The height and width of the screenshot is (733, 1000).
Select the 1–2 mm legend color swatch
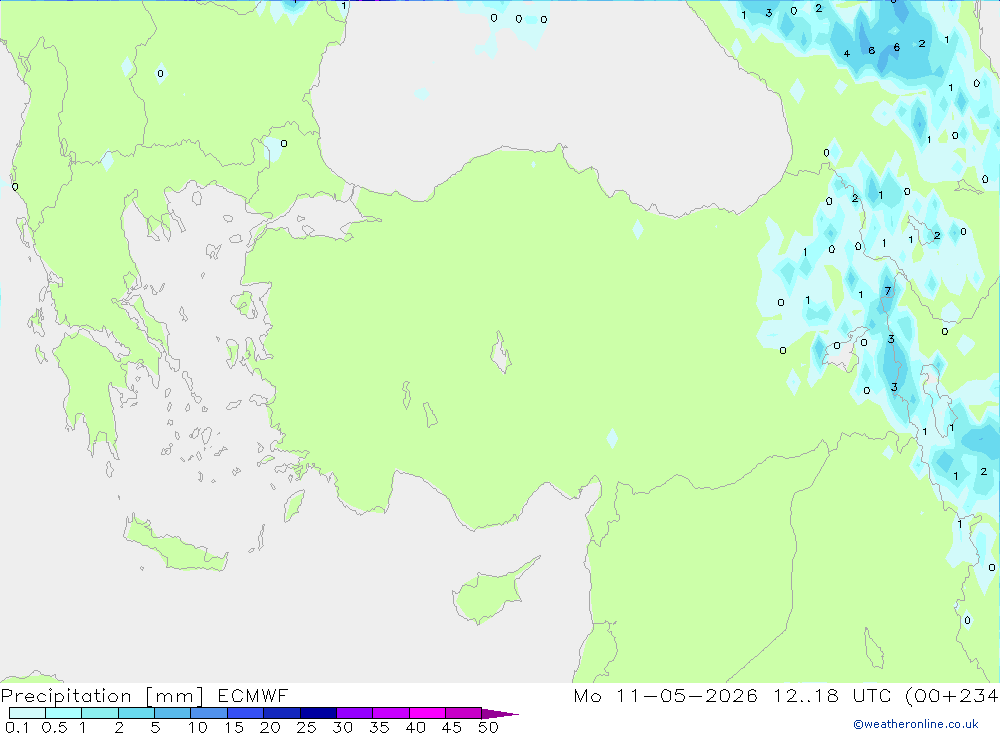pyautogui.click(x=100, y=713)
